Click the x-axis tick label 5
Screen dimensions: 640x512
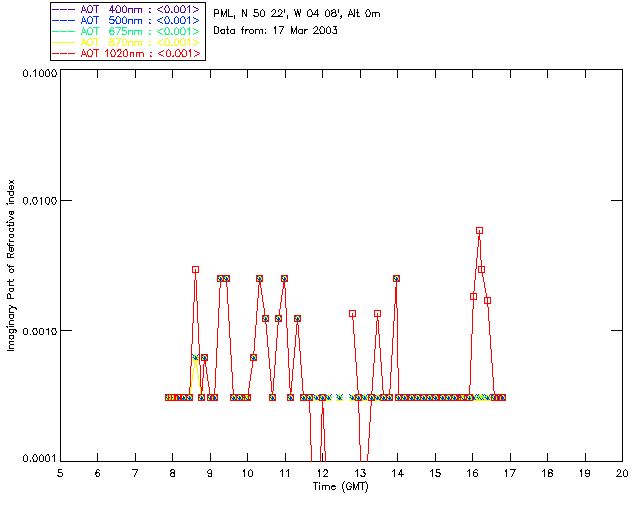[60, 473]
